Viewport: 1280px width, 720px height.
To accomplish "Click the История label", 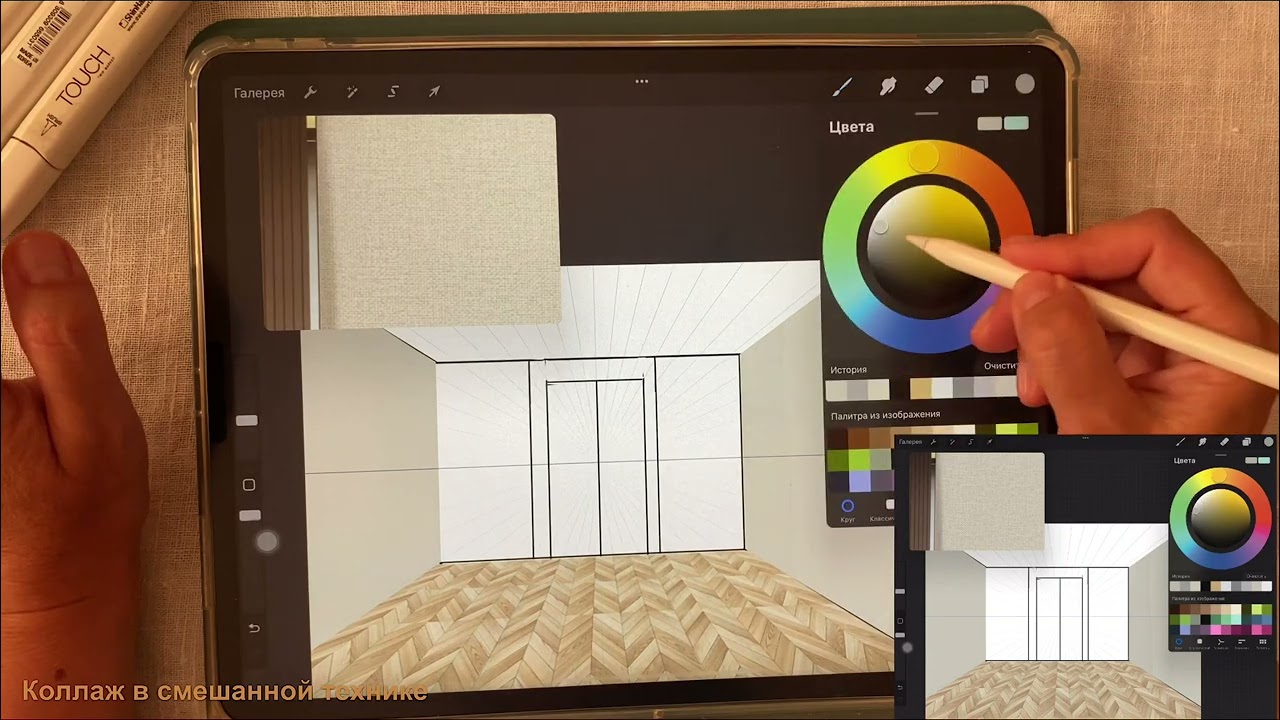I will [848, 370].
